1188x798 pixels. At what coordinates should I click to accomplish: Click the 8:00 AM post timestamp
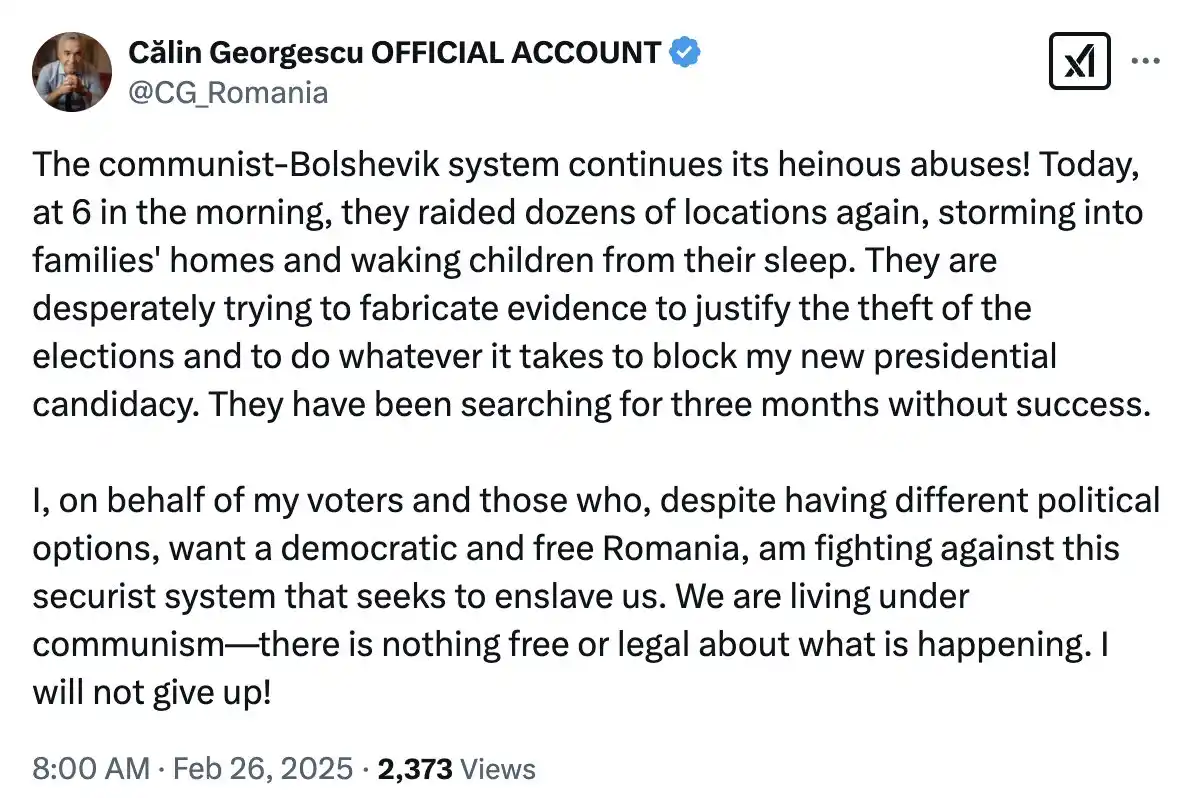click(x=89, y=768)
